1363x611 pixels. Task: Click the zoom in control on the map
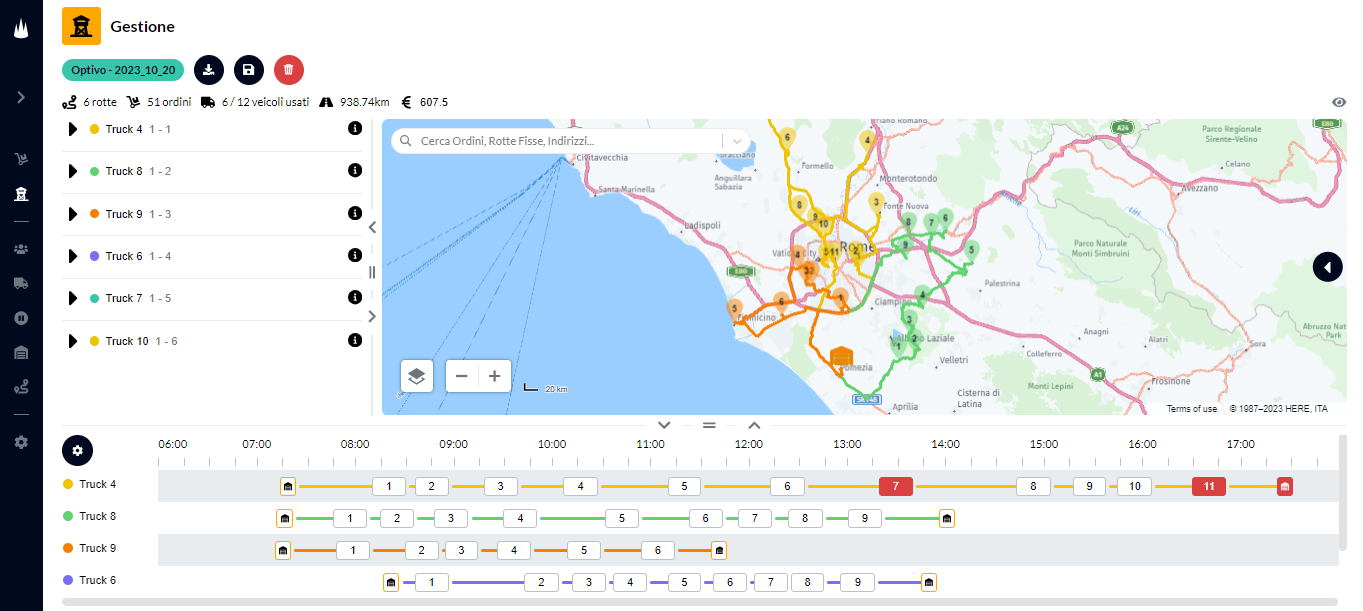494,376
